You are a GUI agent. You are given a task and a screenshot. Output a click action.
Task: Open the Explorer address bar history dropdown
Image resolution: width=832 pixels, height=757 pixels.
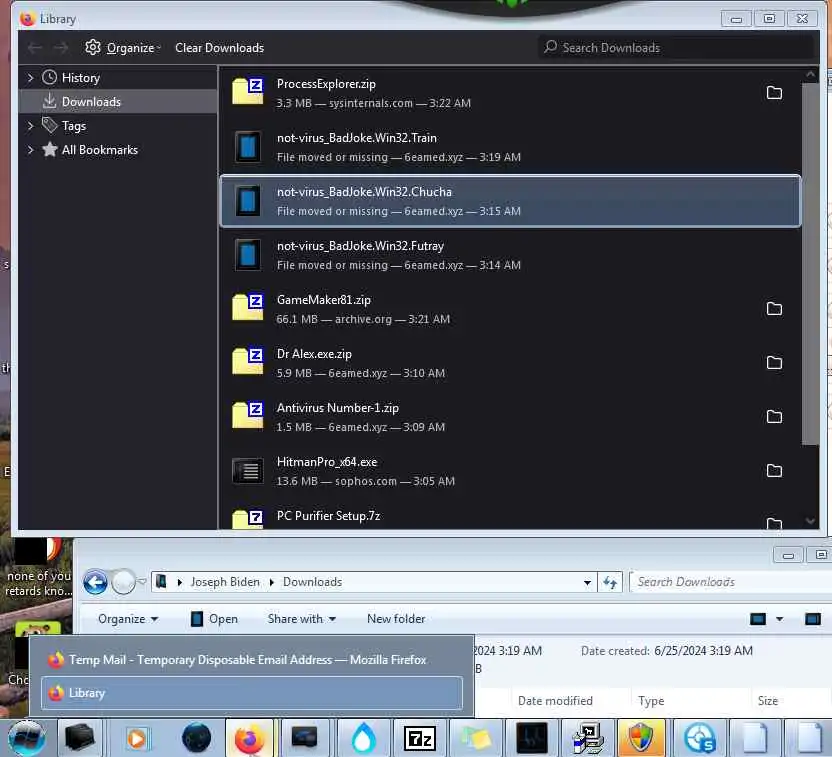pos(587,582)
